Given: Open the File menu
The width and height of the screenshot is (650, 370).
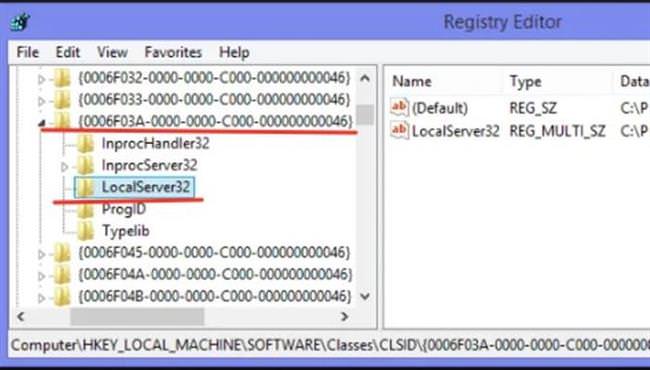Looking at the screenshot, I should (28, 53).
